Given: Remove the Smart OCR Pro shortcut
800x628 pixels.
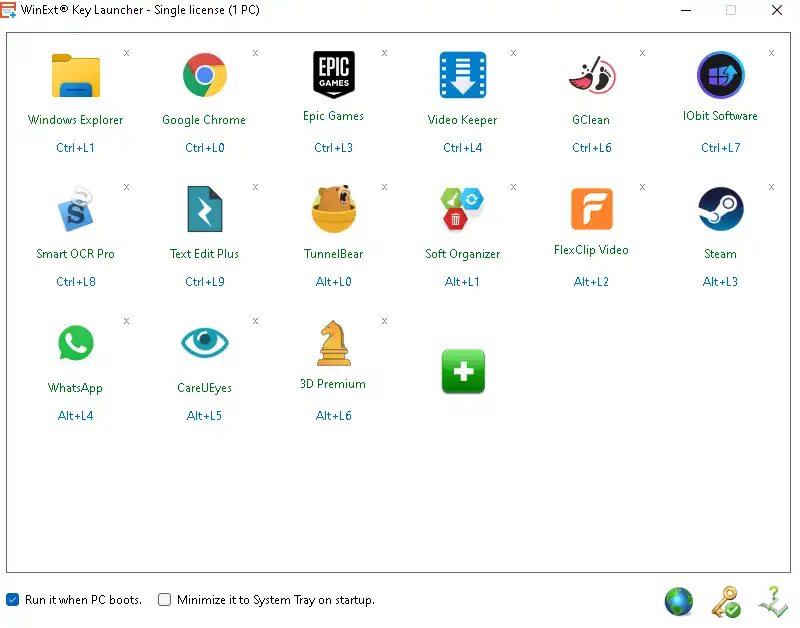Looking at the screenshot, I should tap(126, 187).
